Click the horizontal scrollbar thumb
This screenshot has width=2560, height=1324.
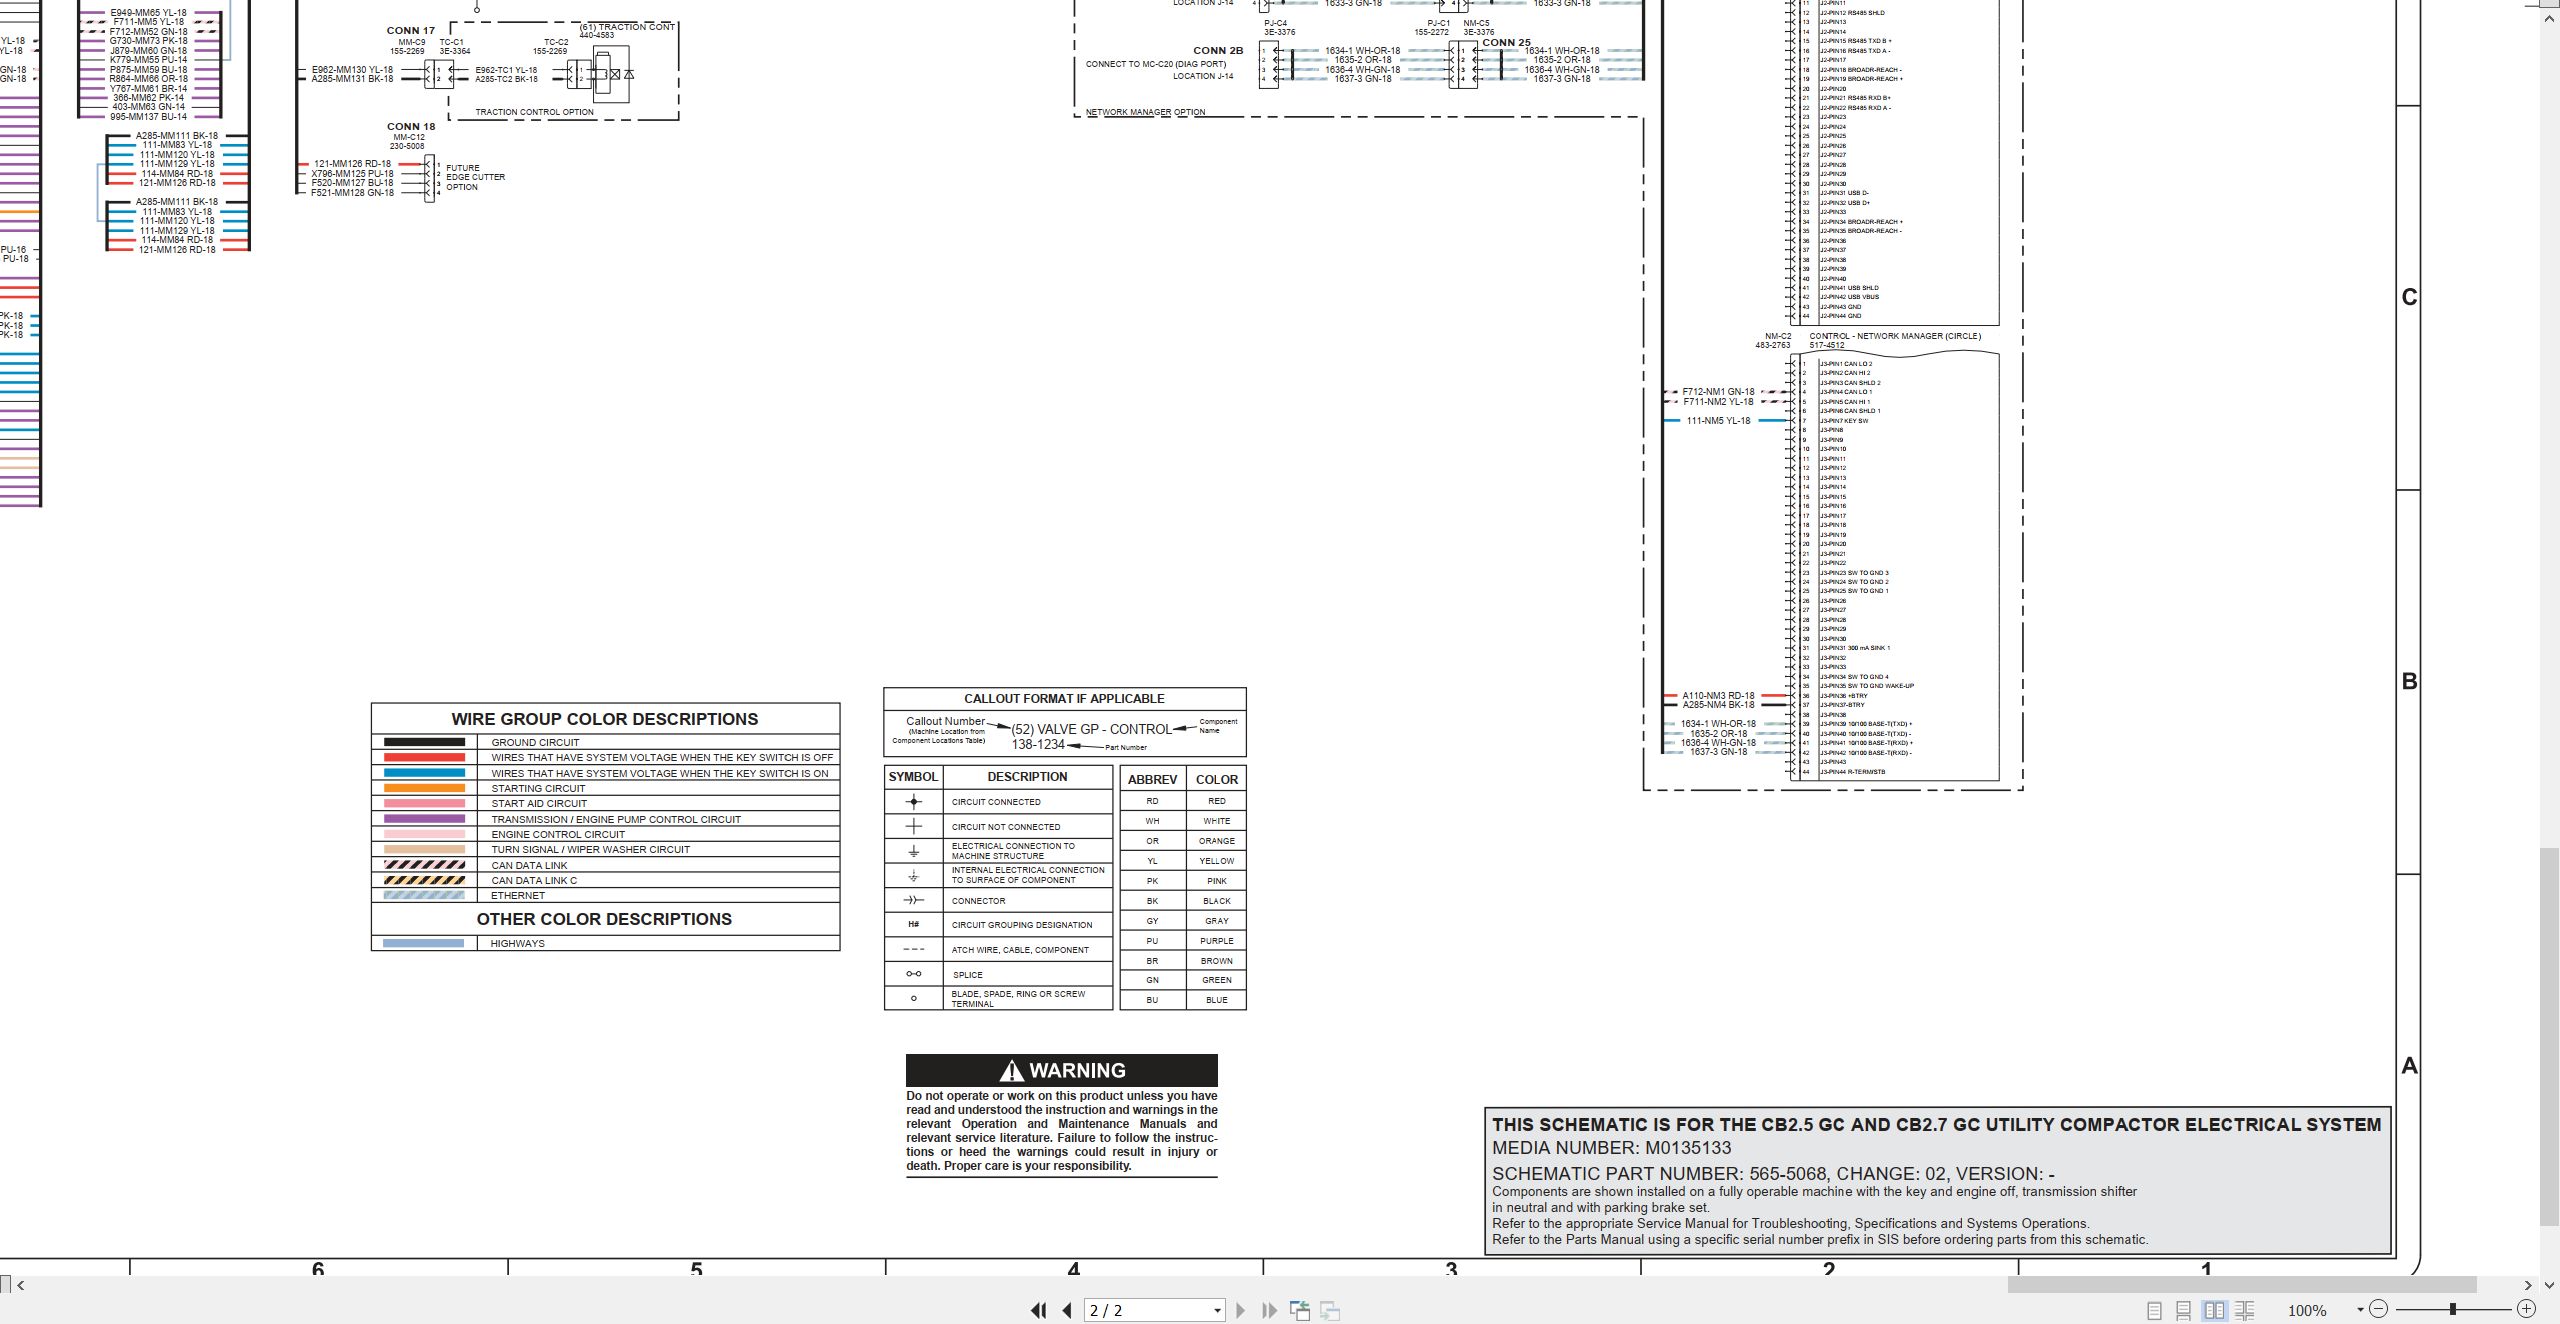point(2242,1285)
